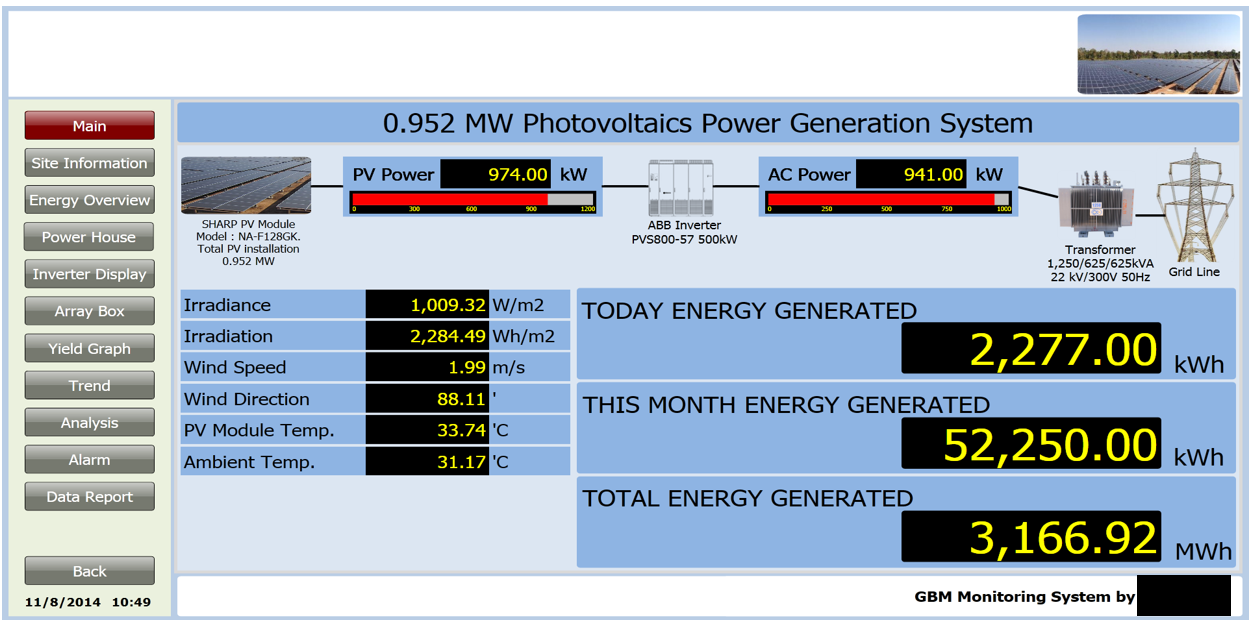Open the Power House screen
This screenshot has width=1253, height=624.
coord(89,237)
